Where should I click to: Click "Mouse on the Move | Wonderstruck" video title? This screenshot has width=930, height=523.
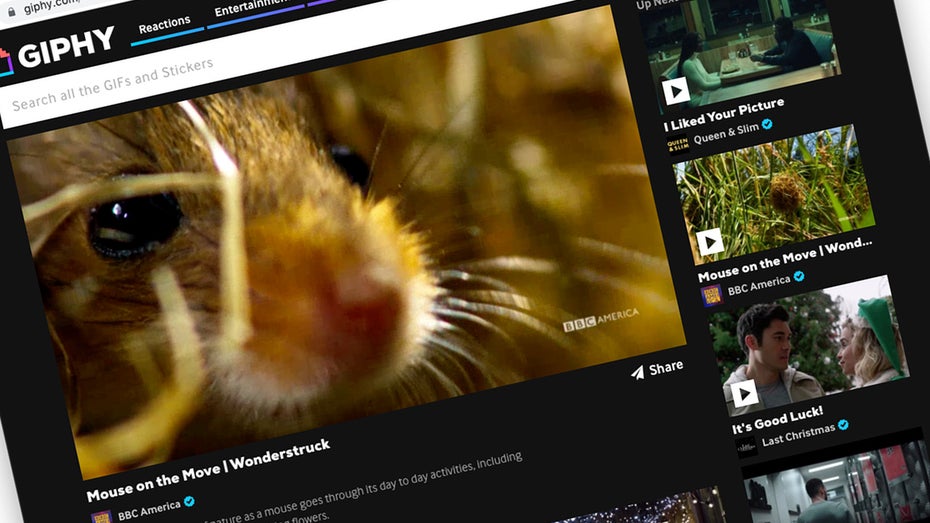pos(208,469)
